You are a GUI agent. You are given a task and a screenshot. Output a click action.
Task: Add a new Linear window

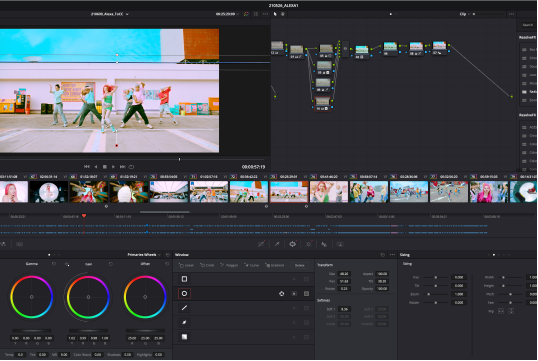pos(187,265)
